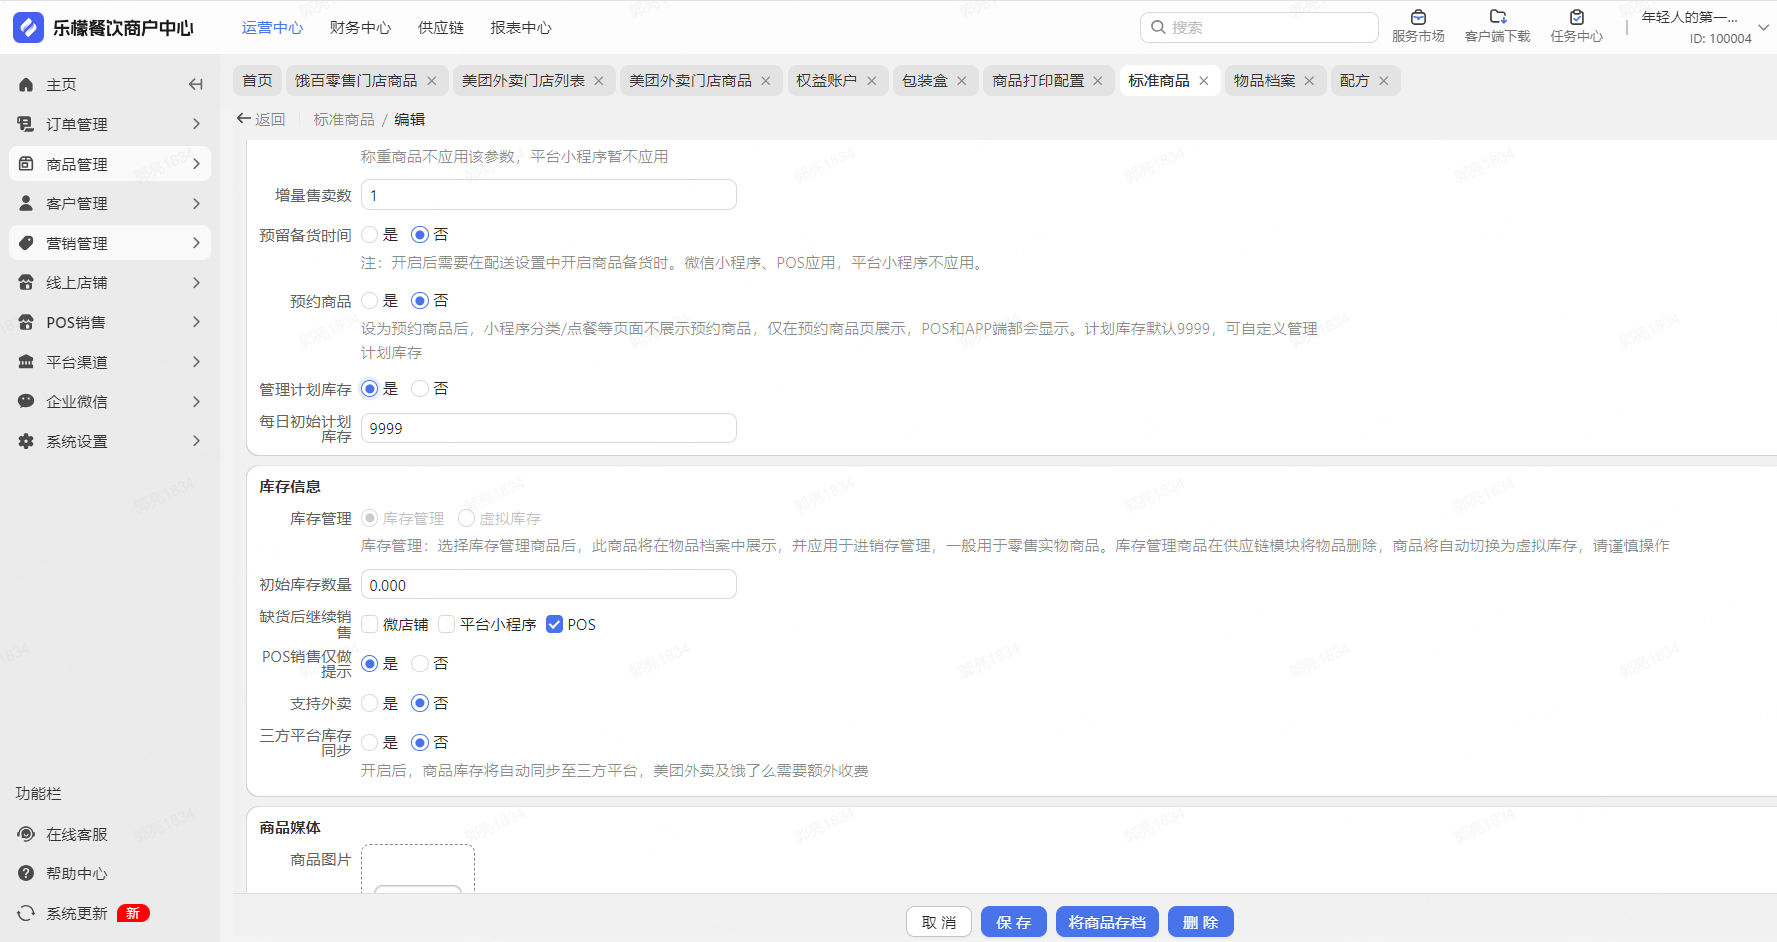Expand the POS销售 chevron

tap(196, 322)
